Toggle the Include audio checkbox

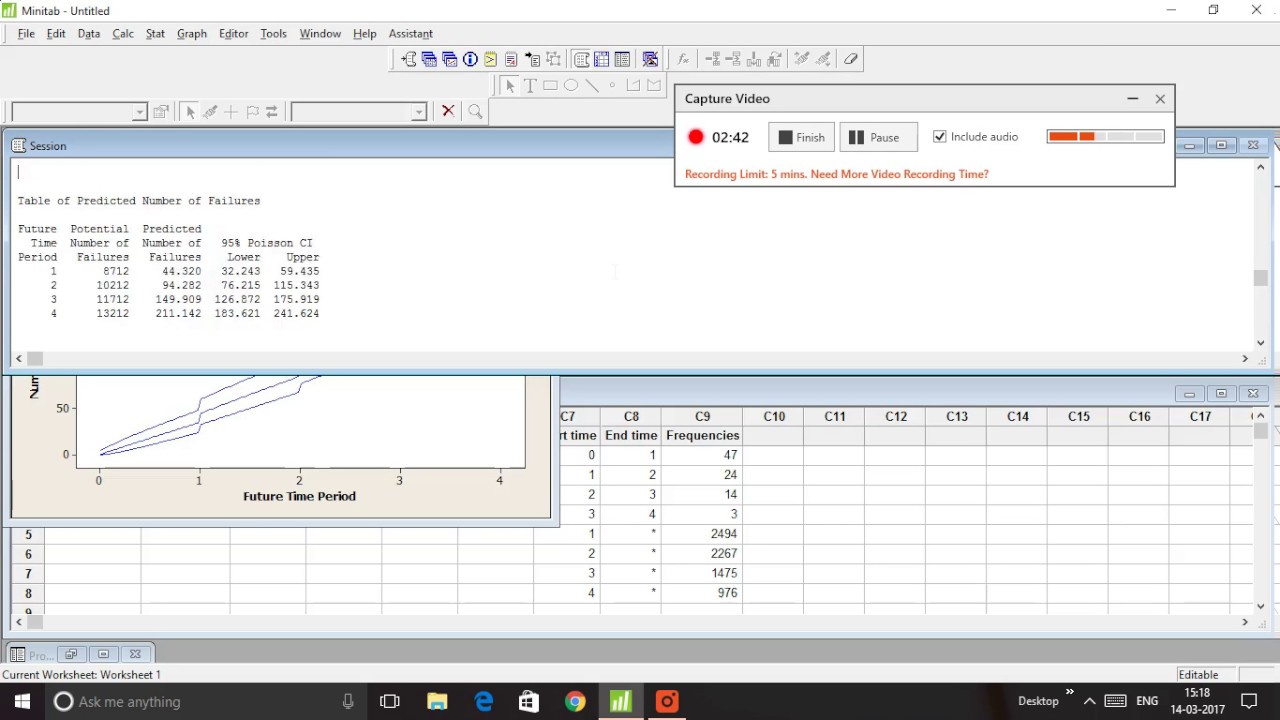point(940,137)
